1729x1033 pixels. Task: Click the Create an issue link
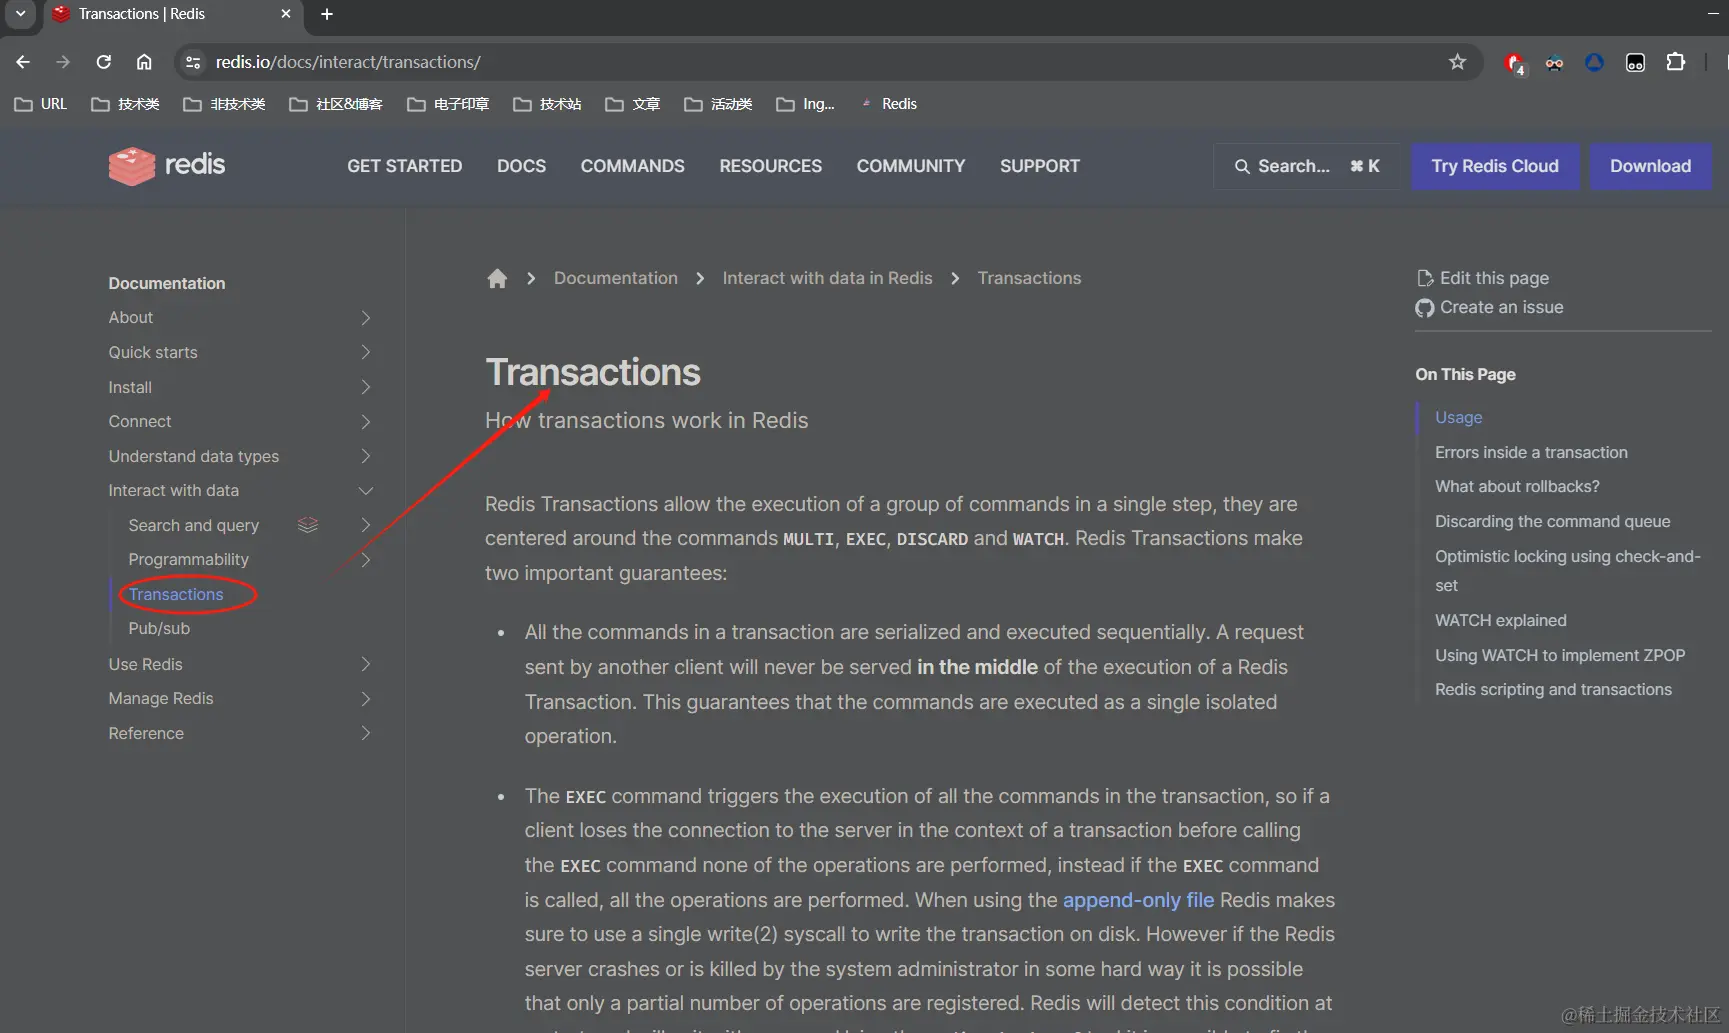[1490, 307]
